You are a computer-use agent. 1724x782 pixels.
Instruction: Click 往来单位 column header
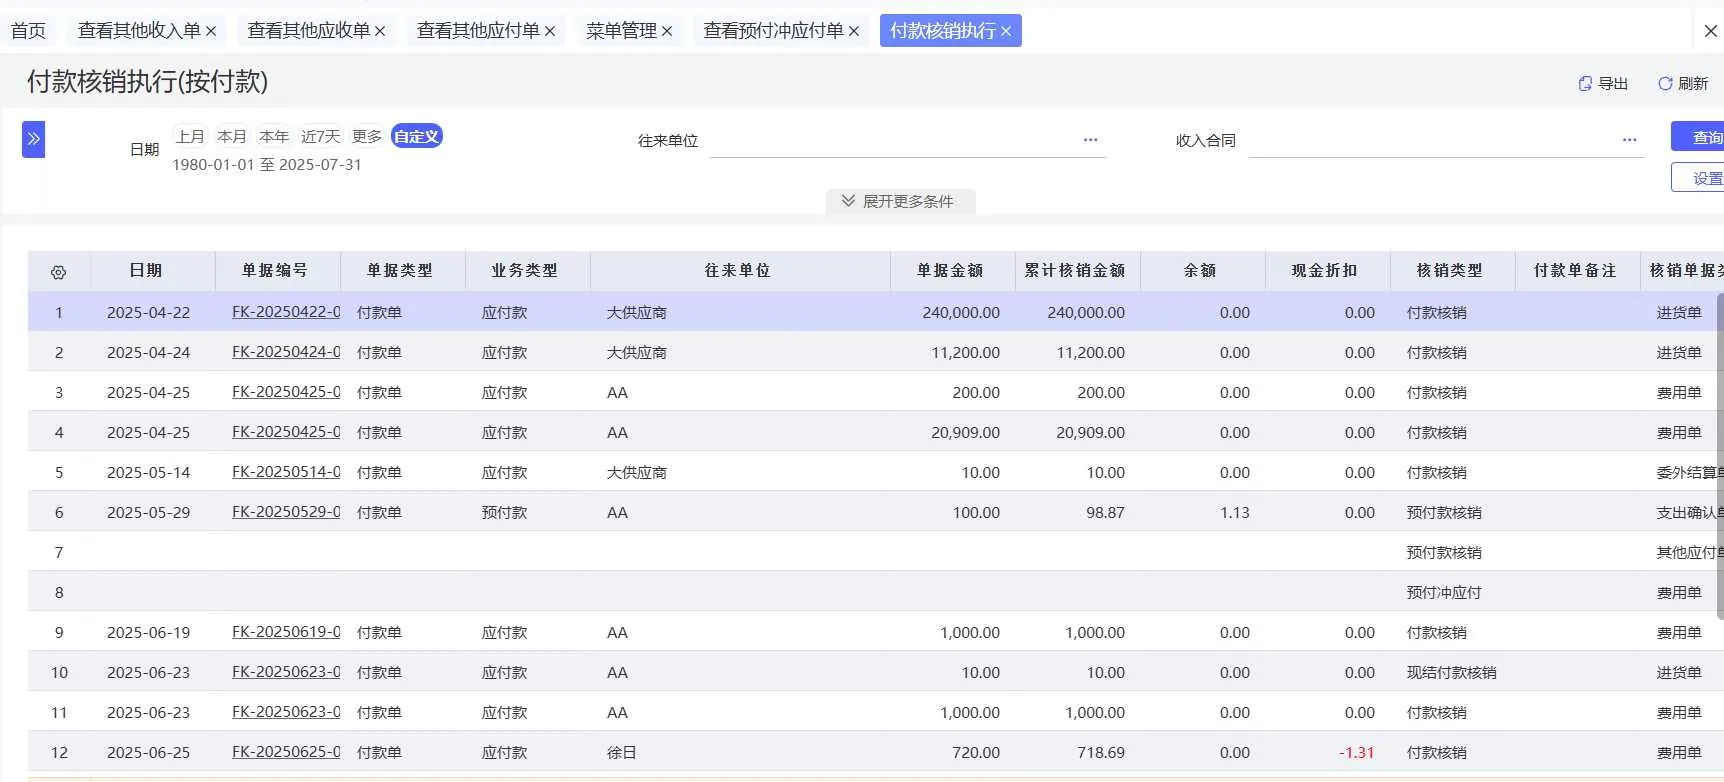click(738, 271)
